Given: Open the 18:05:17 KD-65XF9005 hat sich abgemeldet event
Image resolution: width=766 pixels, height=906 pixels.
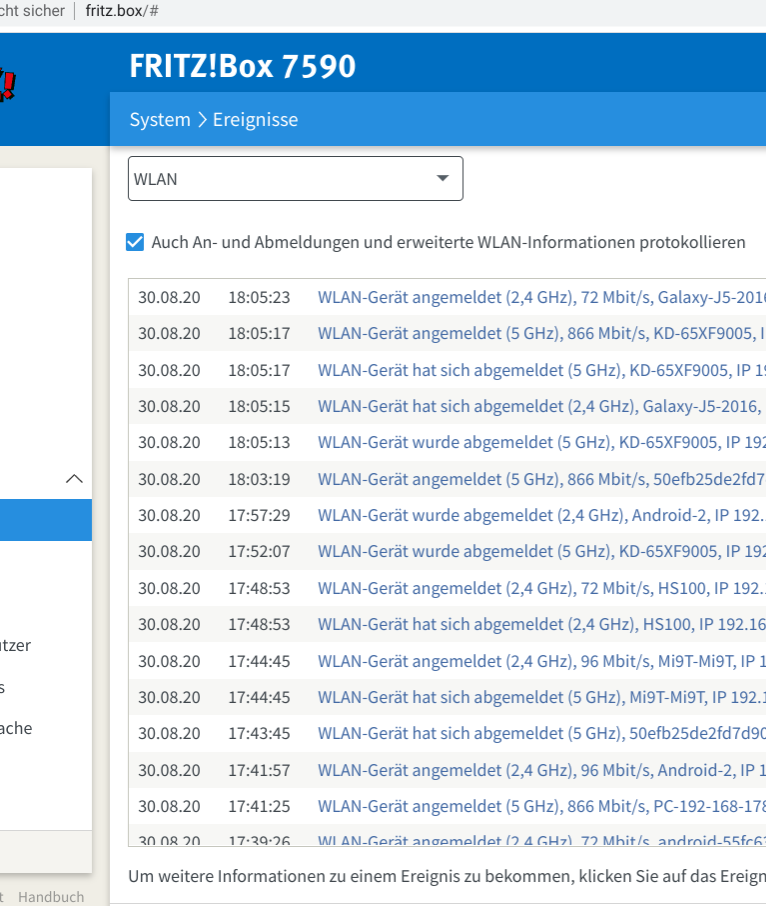Looking at the screenshot, I should (x=541, y=370).
